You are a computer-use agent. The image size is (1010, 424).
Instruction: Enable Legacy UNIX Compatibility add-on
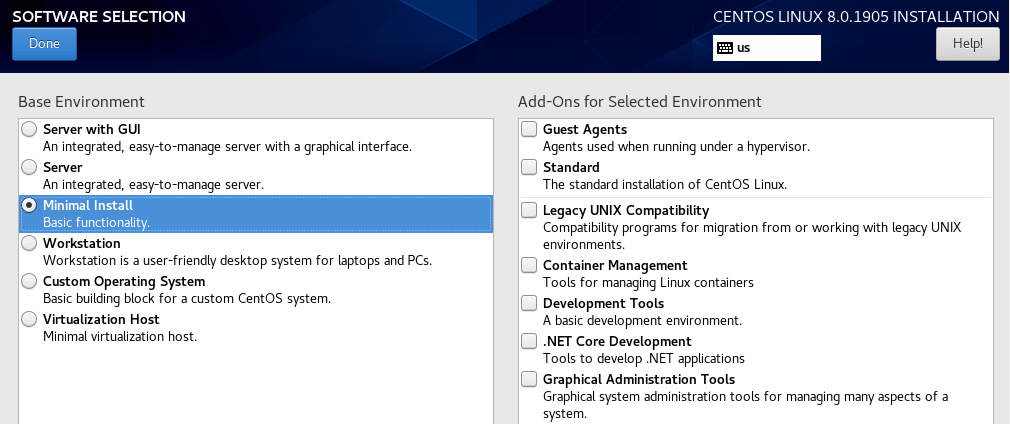tap(529, 210)
